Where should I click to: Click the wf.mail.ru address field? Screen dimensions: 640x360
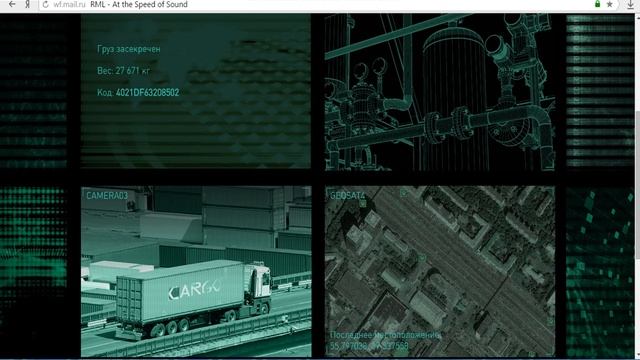pos(69,4)
